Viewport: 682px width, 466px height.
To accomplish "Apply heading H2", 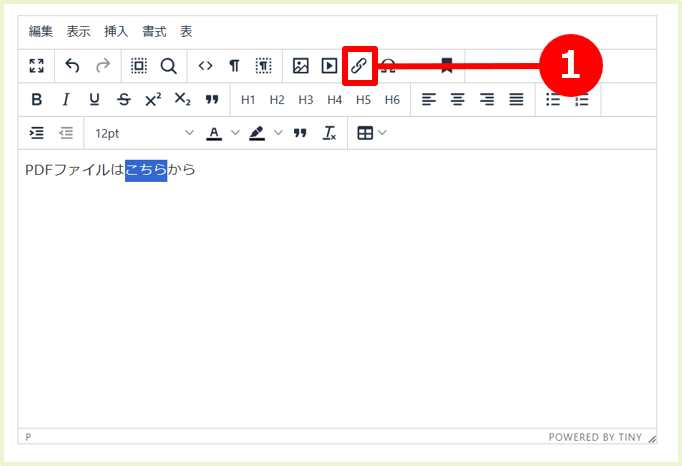I will (x=277, y=100).
